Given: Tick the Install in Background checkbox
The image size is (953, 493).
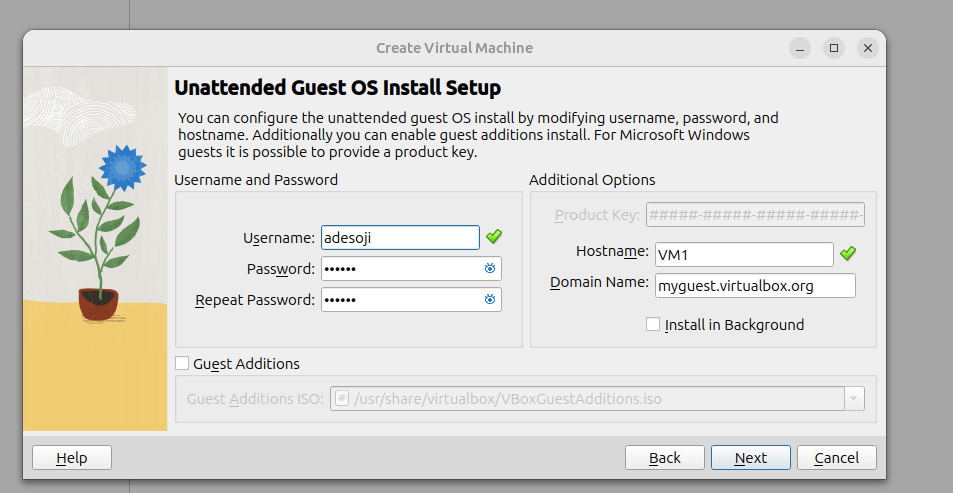Looking at the screenshot, I should (653, 324).
